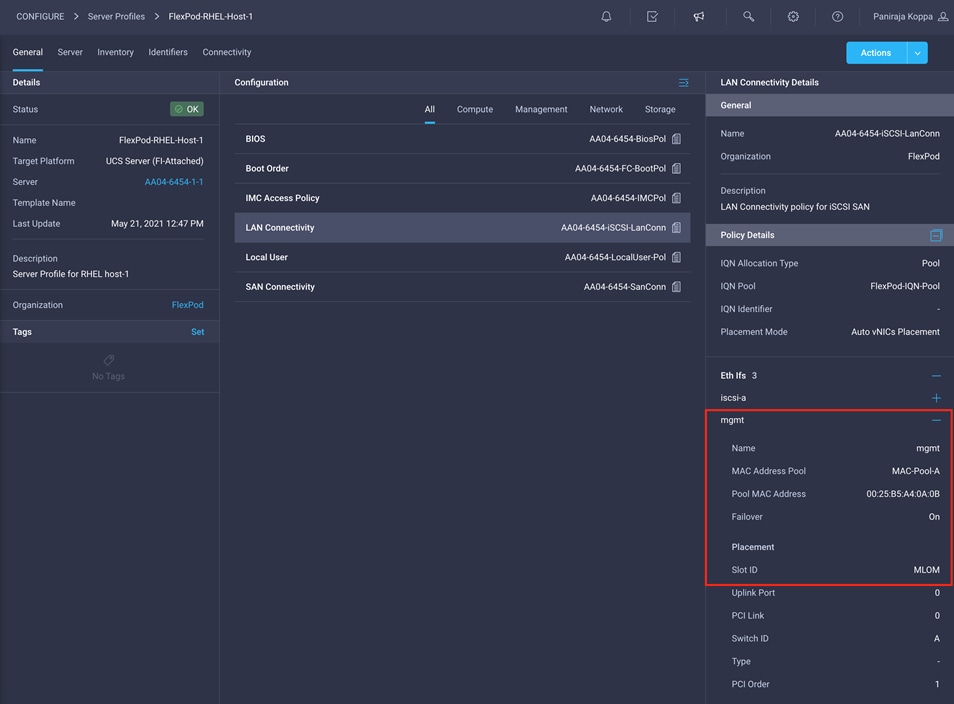Image resolution: width=954 pixels, height=704 pixels.
Task: Select the Management configuration filter tab
Action: click(541, 110)
